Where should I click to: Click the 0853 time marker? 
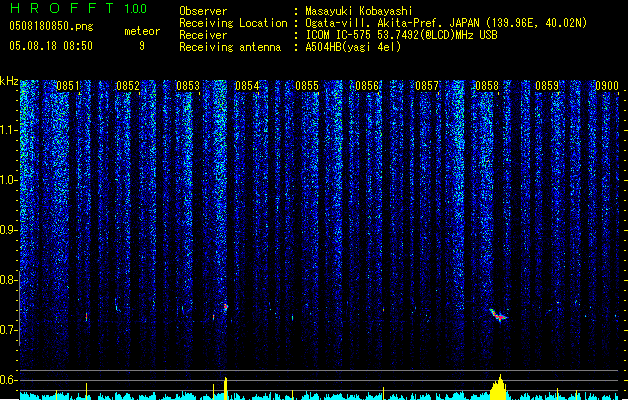pyautogui.click(x=188, y=86)
